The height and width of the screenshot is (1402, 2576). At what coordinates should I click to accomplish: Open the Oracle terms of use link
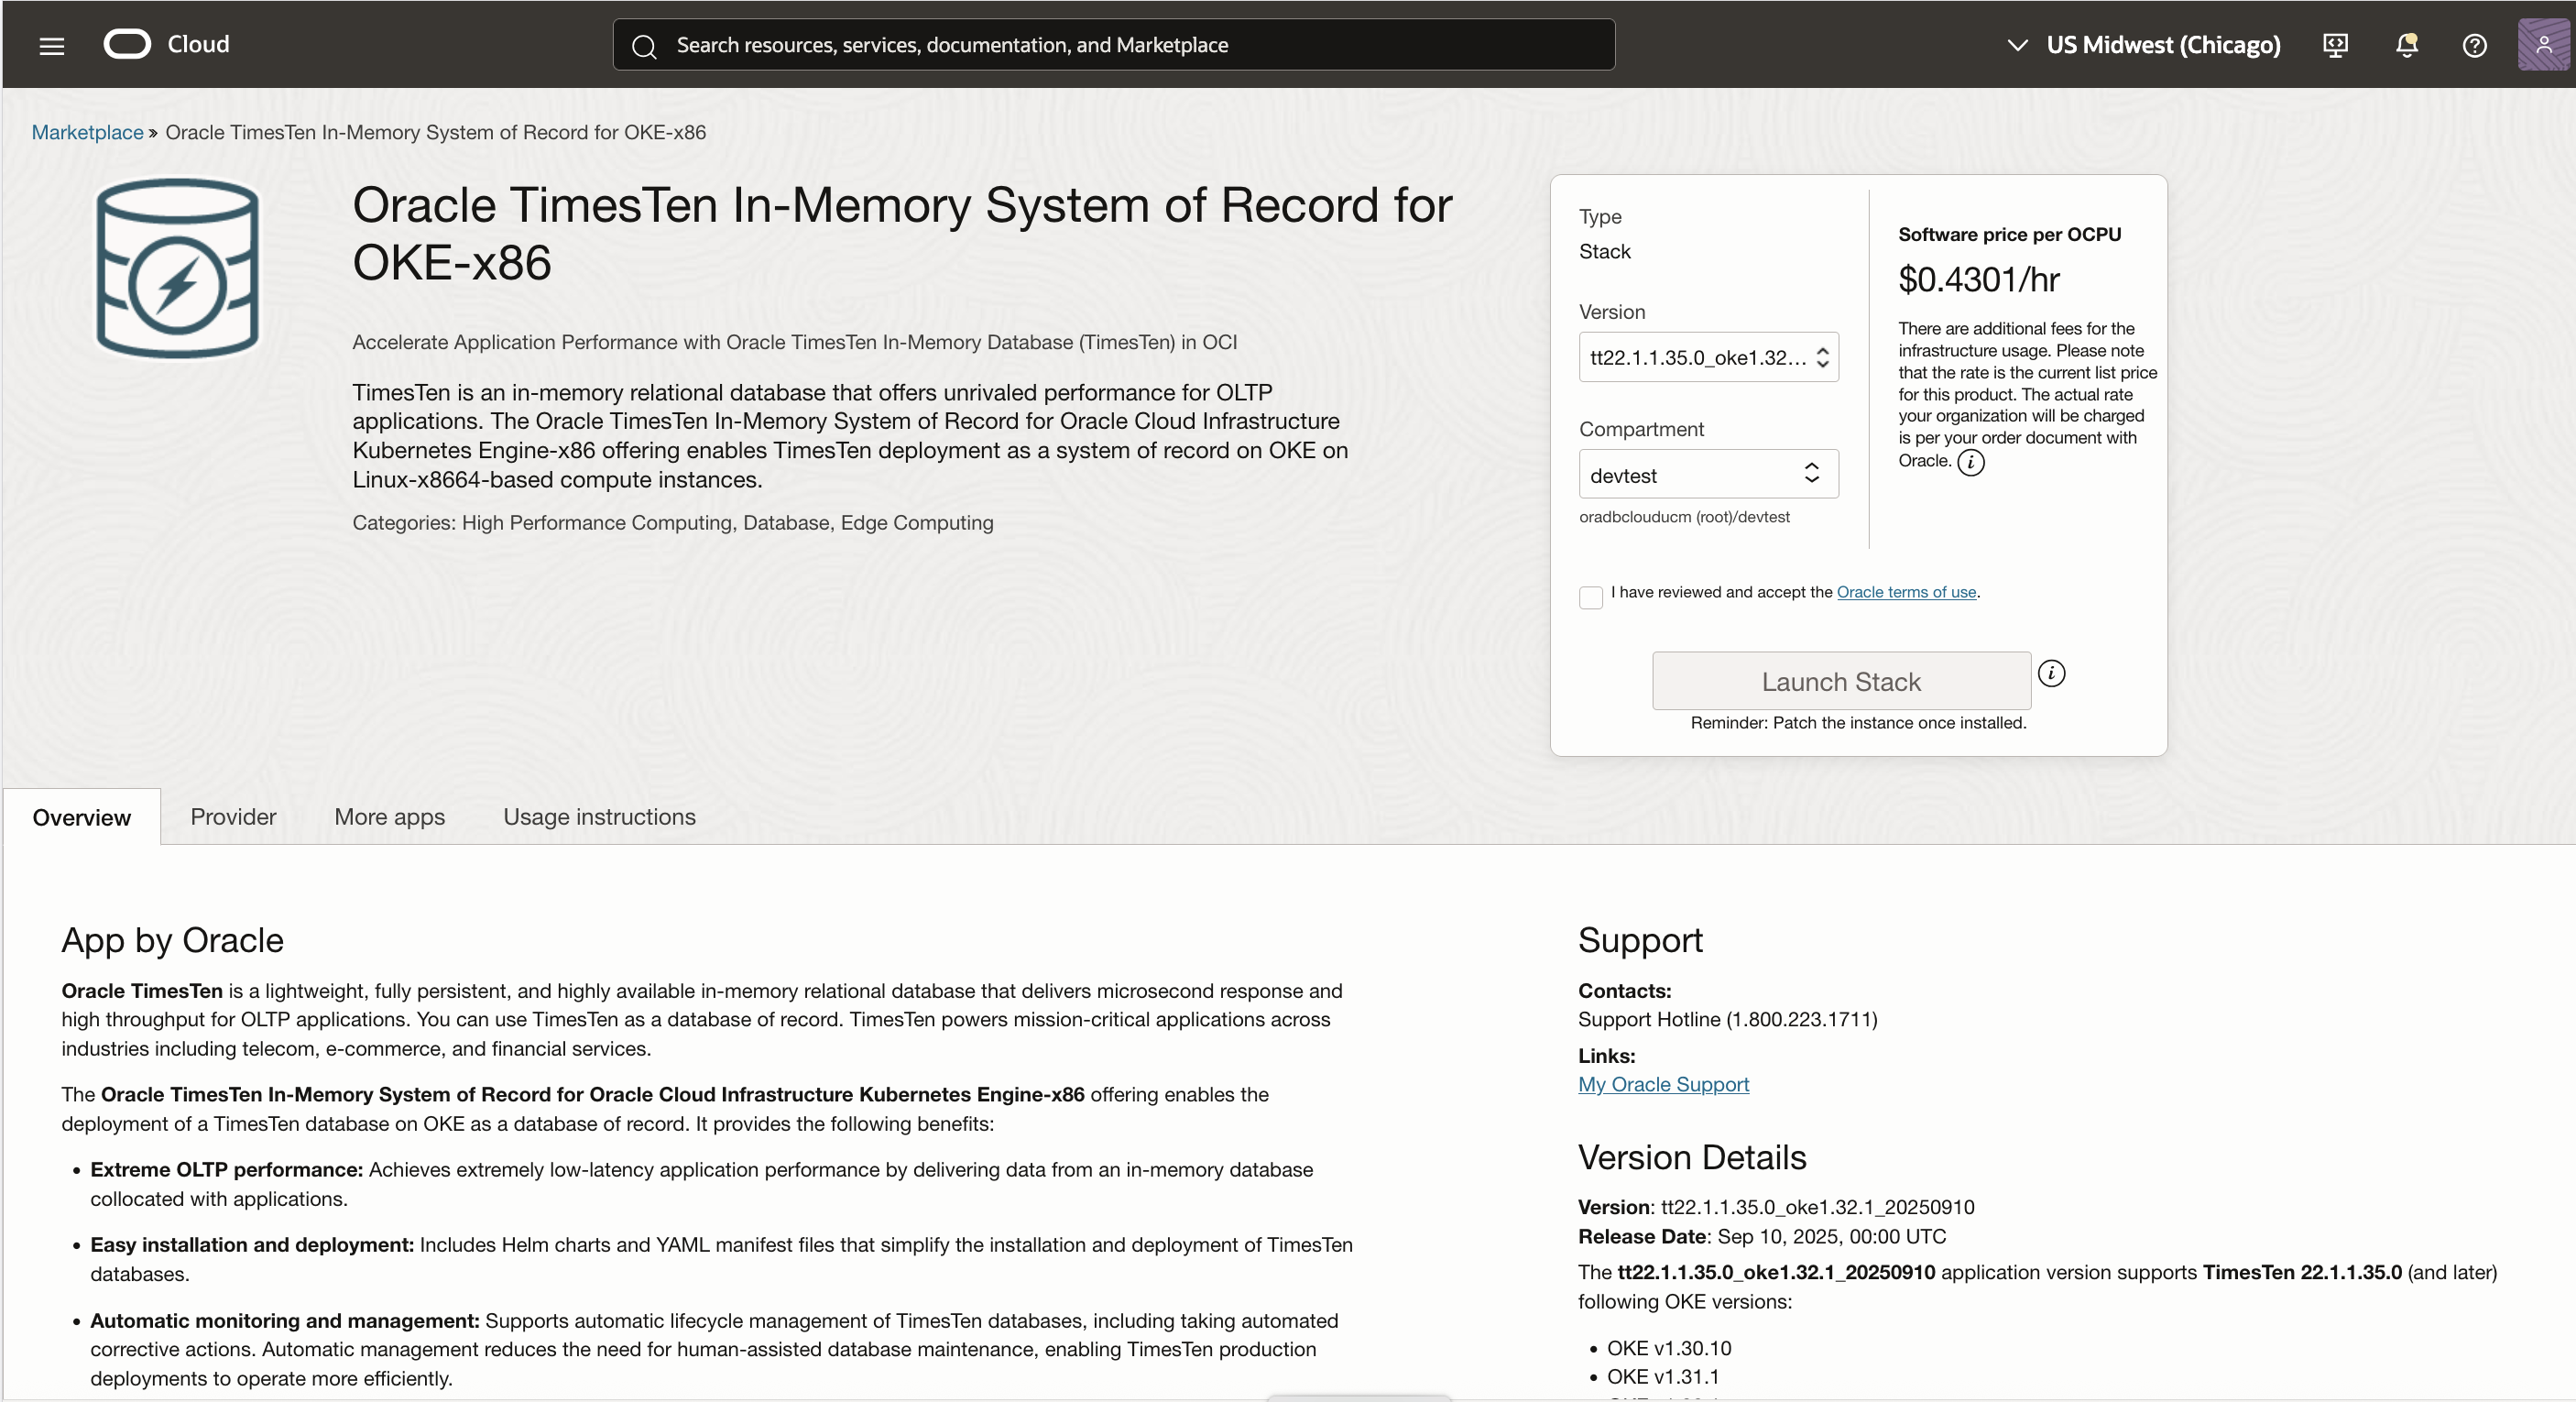(x=1906, y=592)
